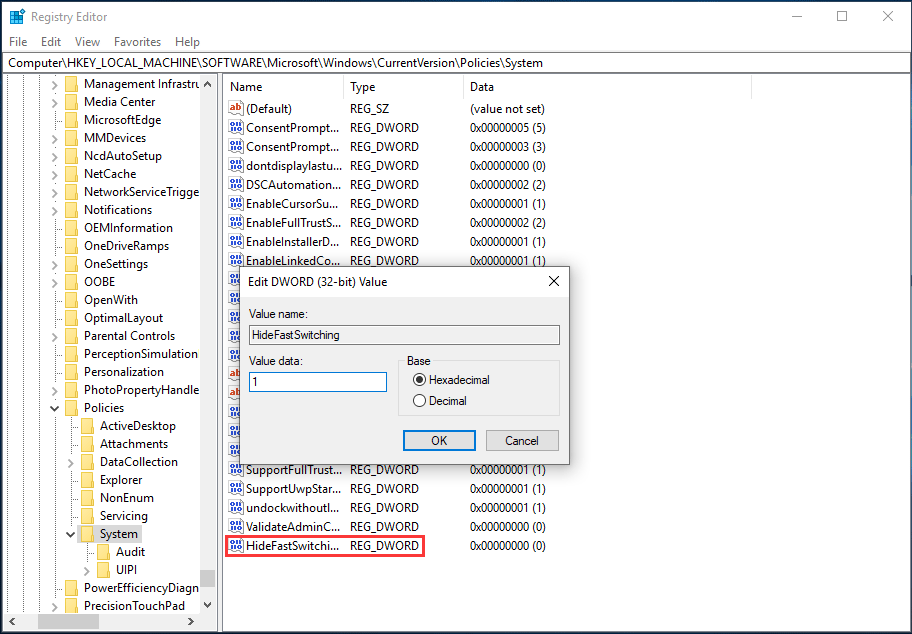Click the REG_DWORD icon beside HideFastSwitching

[x=236, y=545]
